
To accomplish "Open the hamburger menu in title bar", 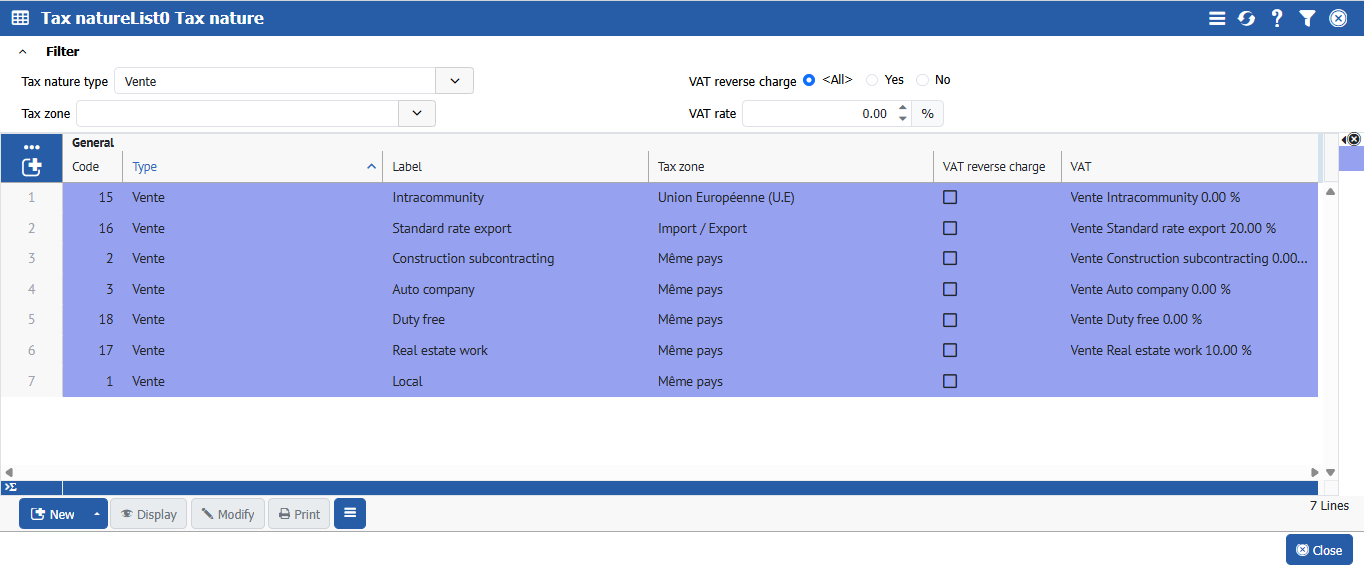I will [1217, 18].
